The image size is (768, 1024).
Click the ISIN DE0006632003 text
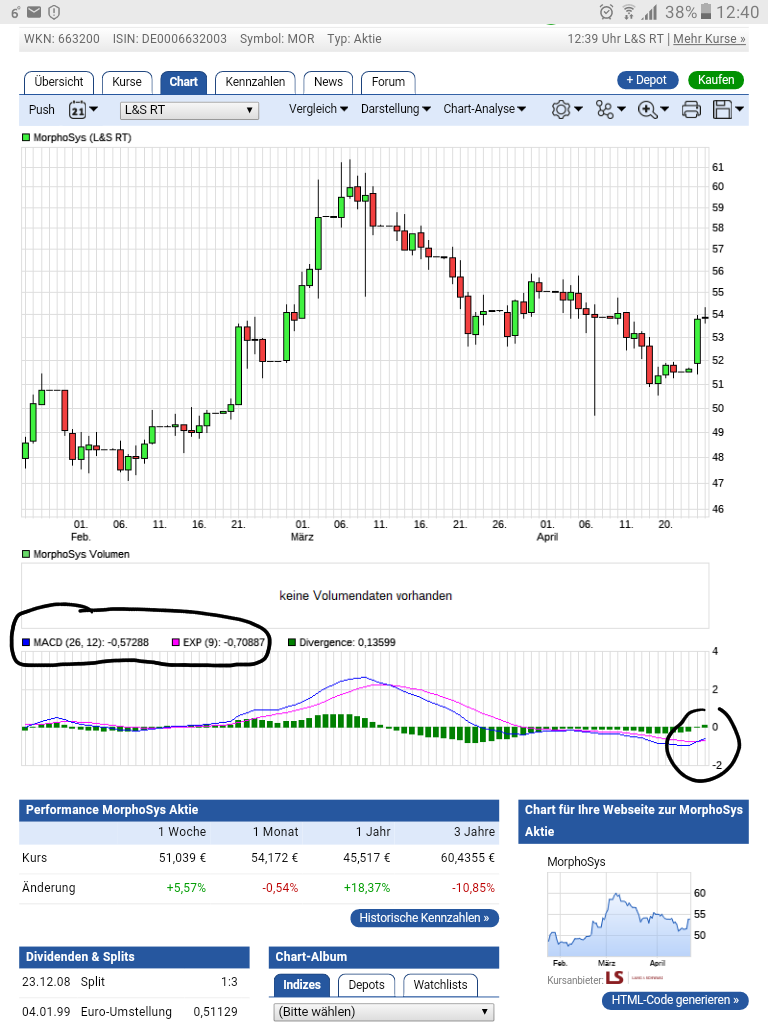tap(170, 39)
